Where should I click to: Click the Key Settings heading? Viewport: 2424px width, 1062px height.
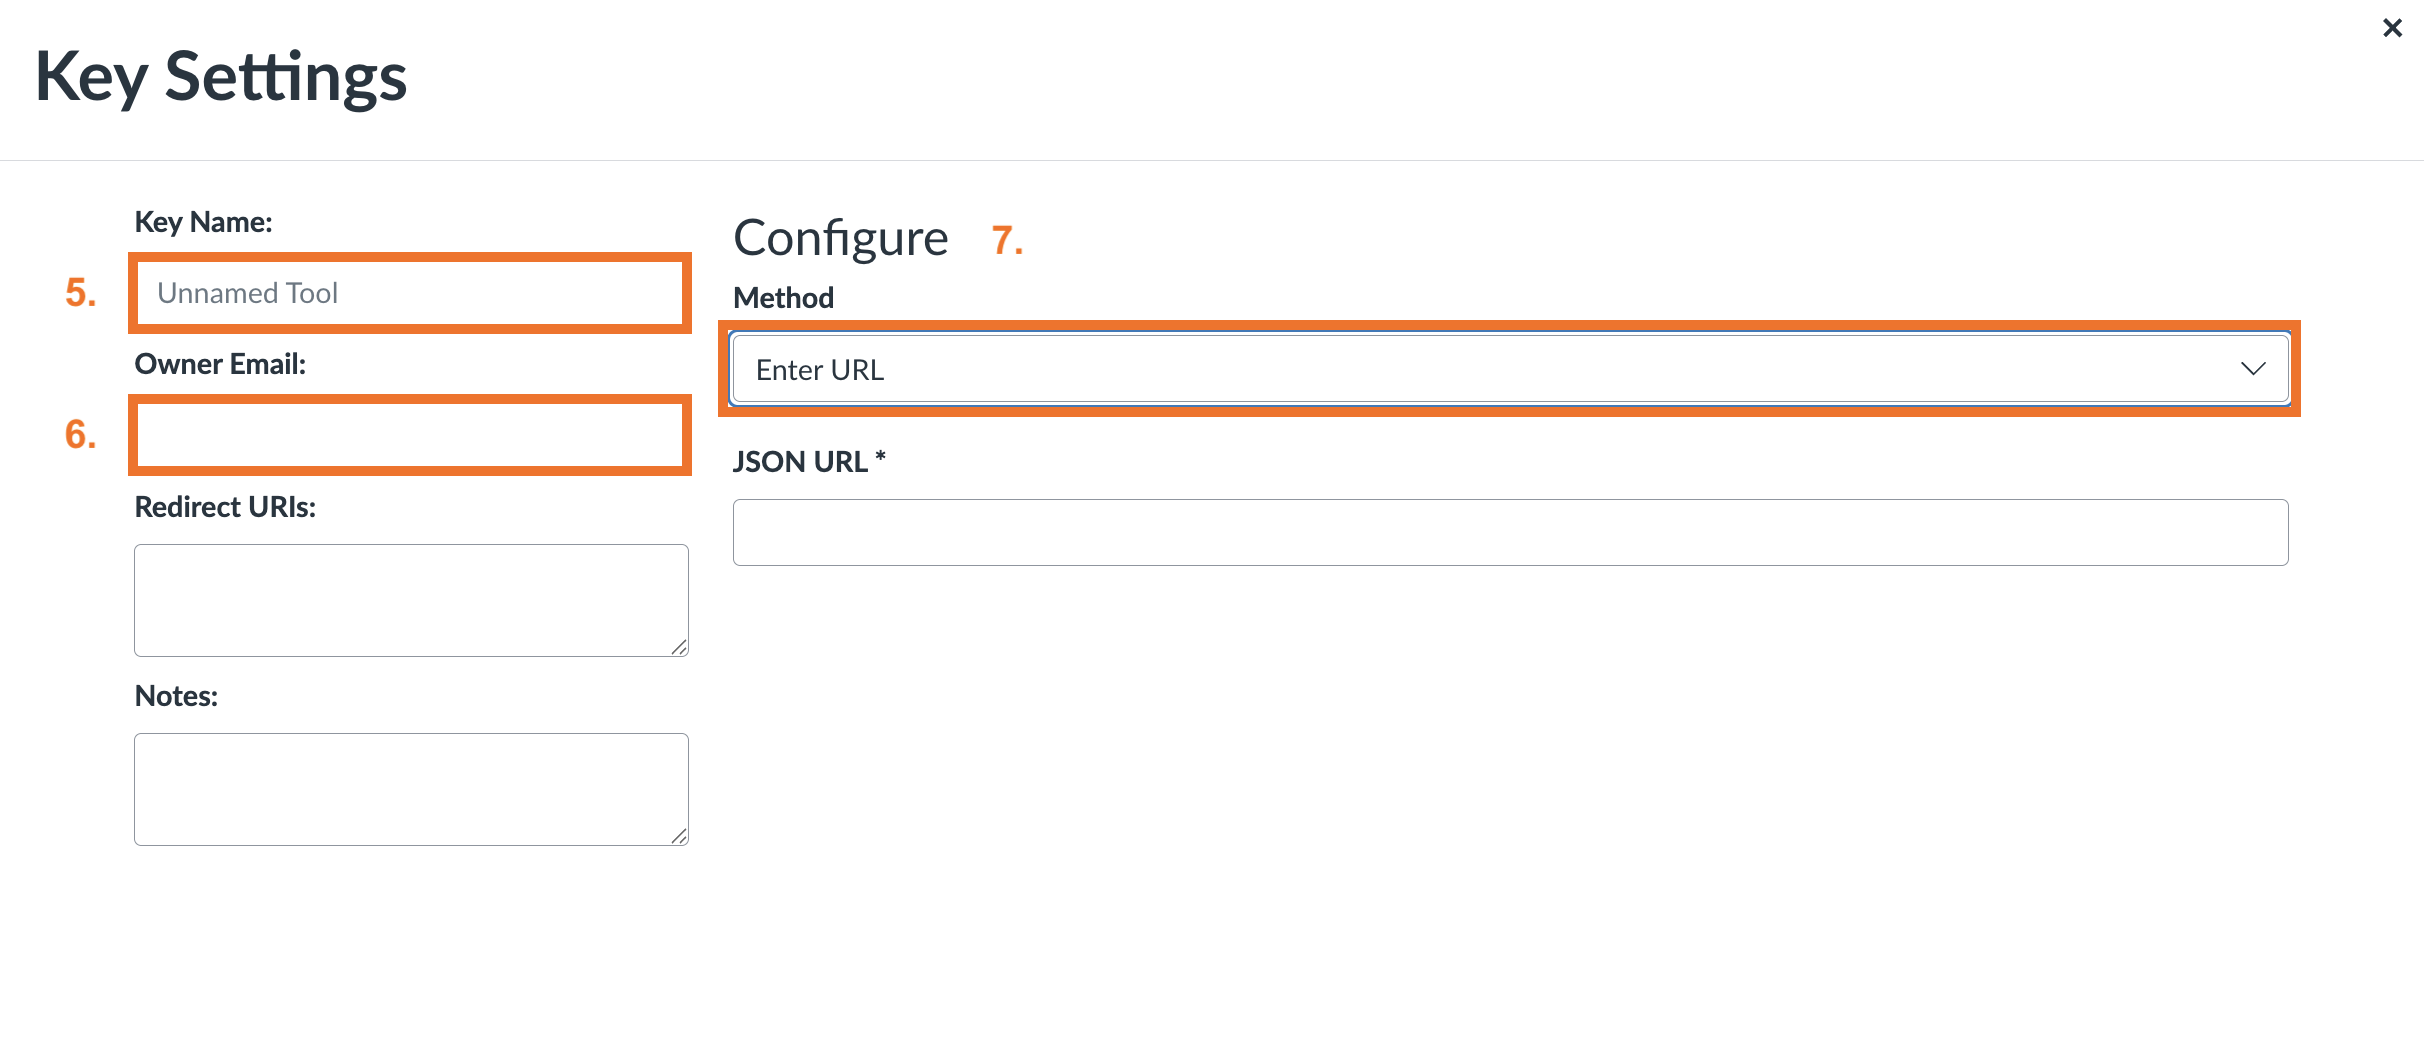(221, 77)
